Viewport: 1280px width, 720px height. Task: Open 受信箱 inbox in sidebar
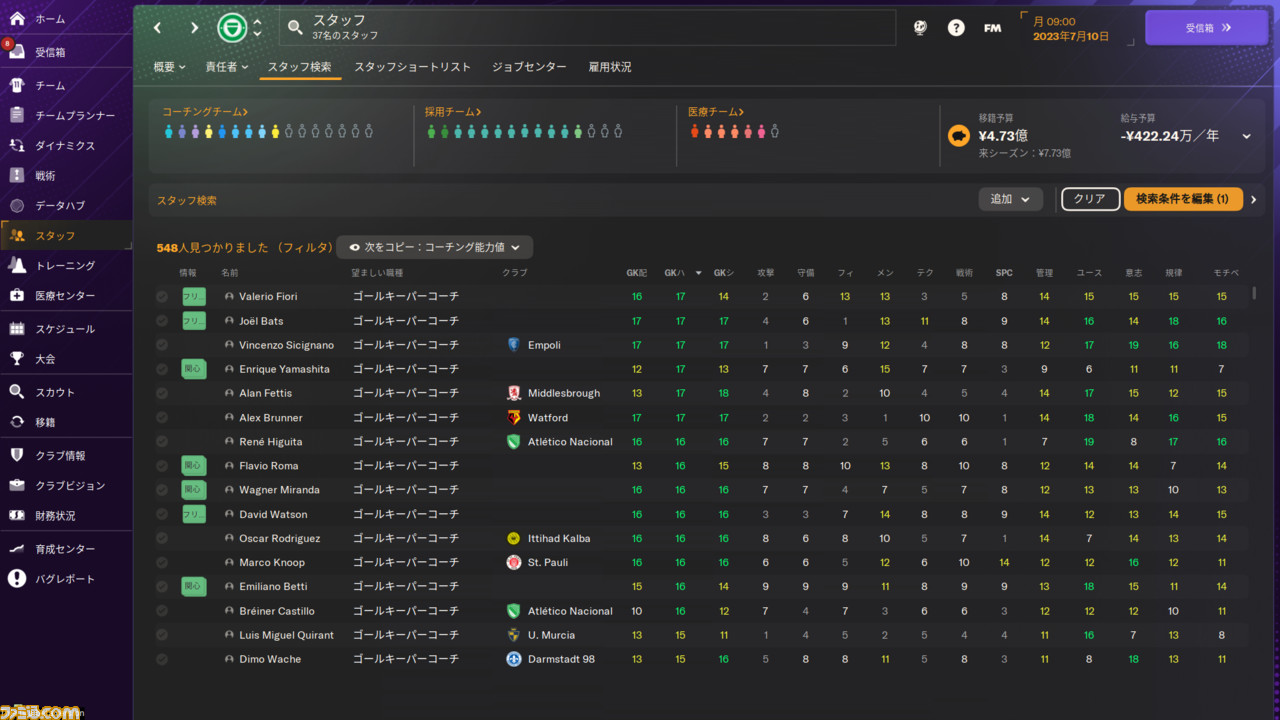pos(50,52)
